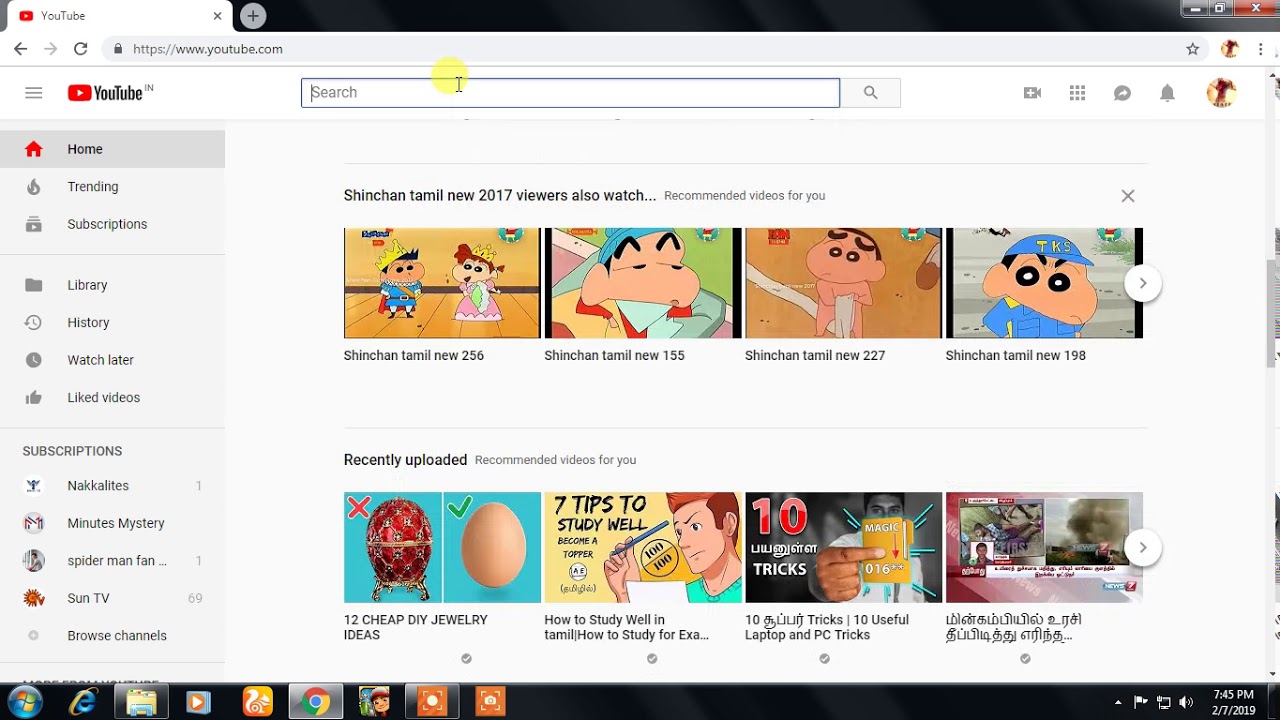Viewport: 1280px width, 720px height.
Task: Click the title How to Study Well in tamil
Action: point(626,627)
